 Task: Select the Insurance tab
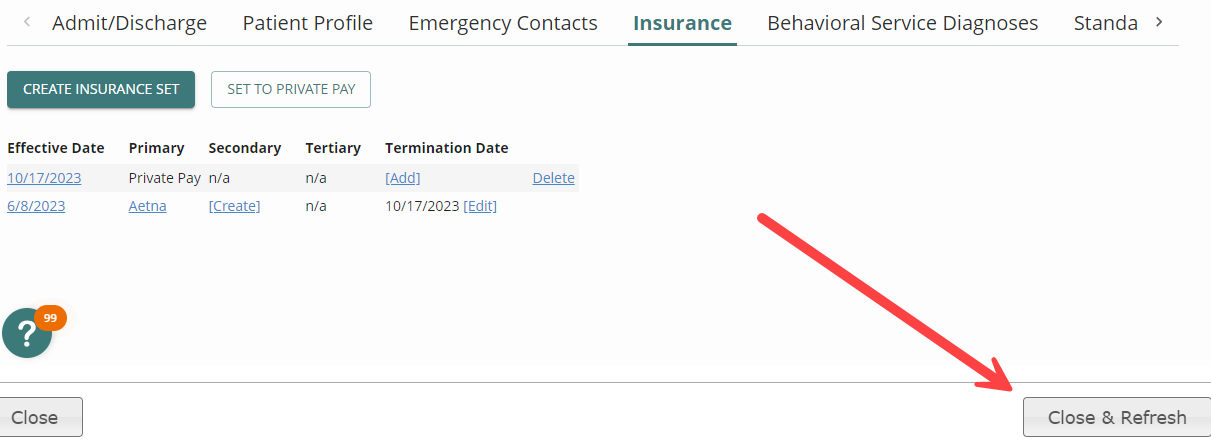(x=683, y=23)
